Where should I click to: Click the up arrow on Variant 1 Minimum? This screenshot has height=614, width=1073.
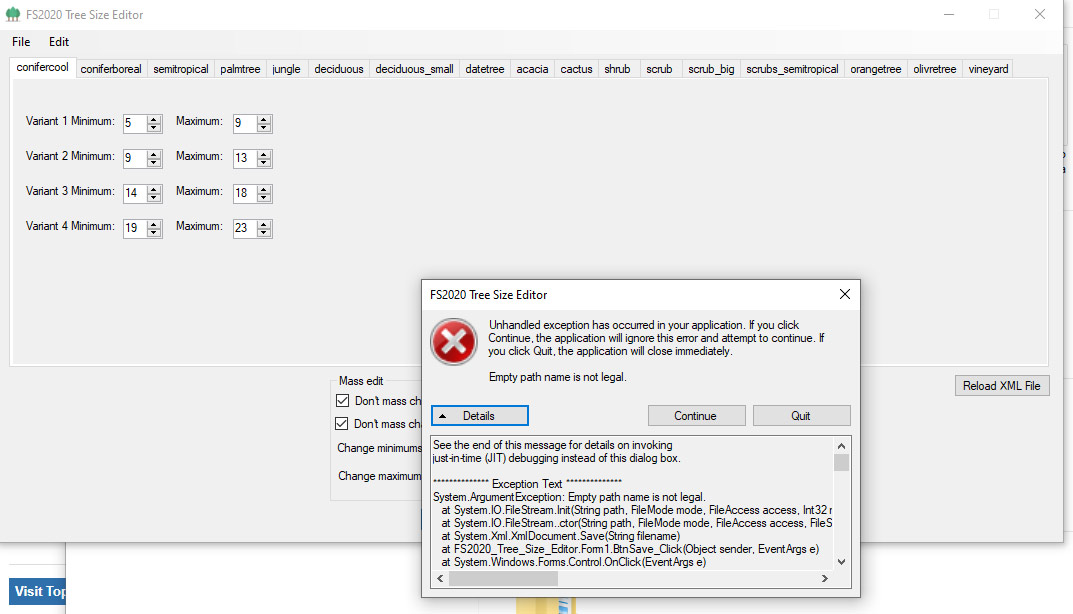point(155,119)
